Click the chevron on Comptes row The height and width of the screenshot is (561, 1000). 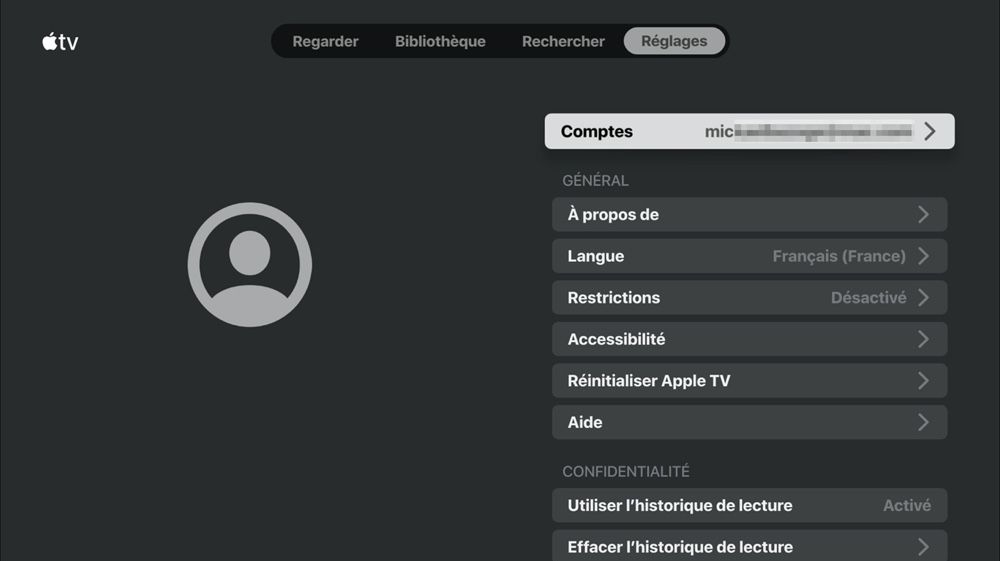[930, 131]
